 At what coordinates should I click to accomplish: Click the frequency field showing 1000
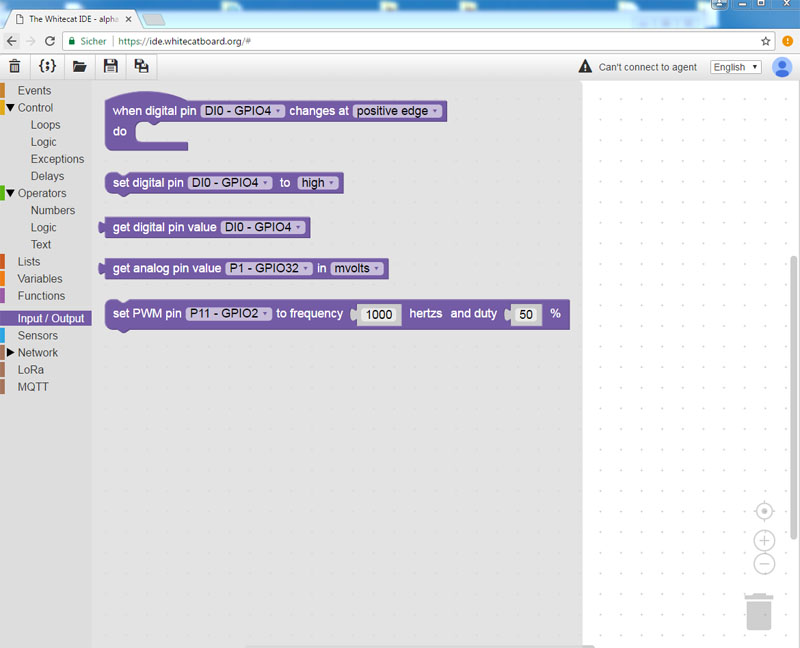379,314
